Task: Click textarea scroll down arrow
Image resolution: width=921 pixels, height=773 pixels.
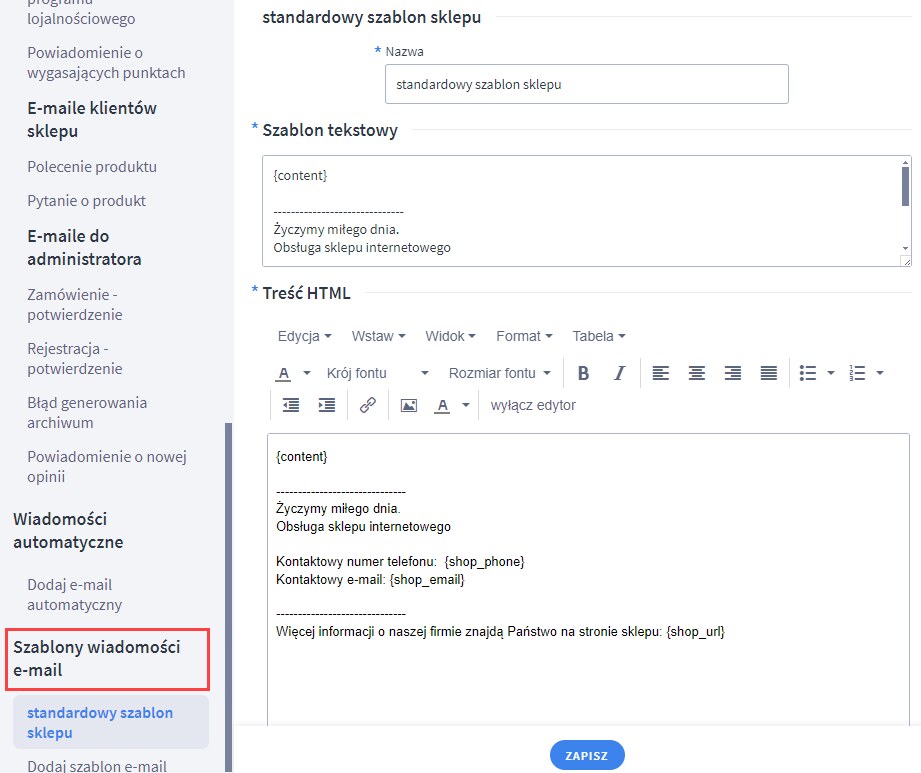Action: coord(905,248)
